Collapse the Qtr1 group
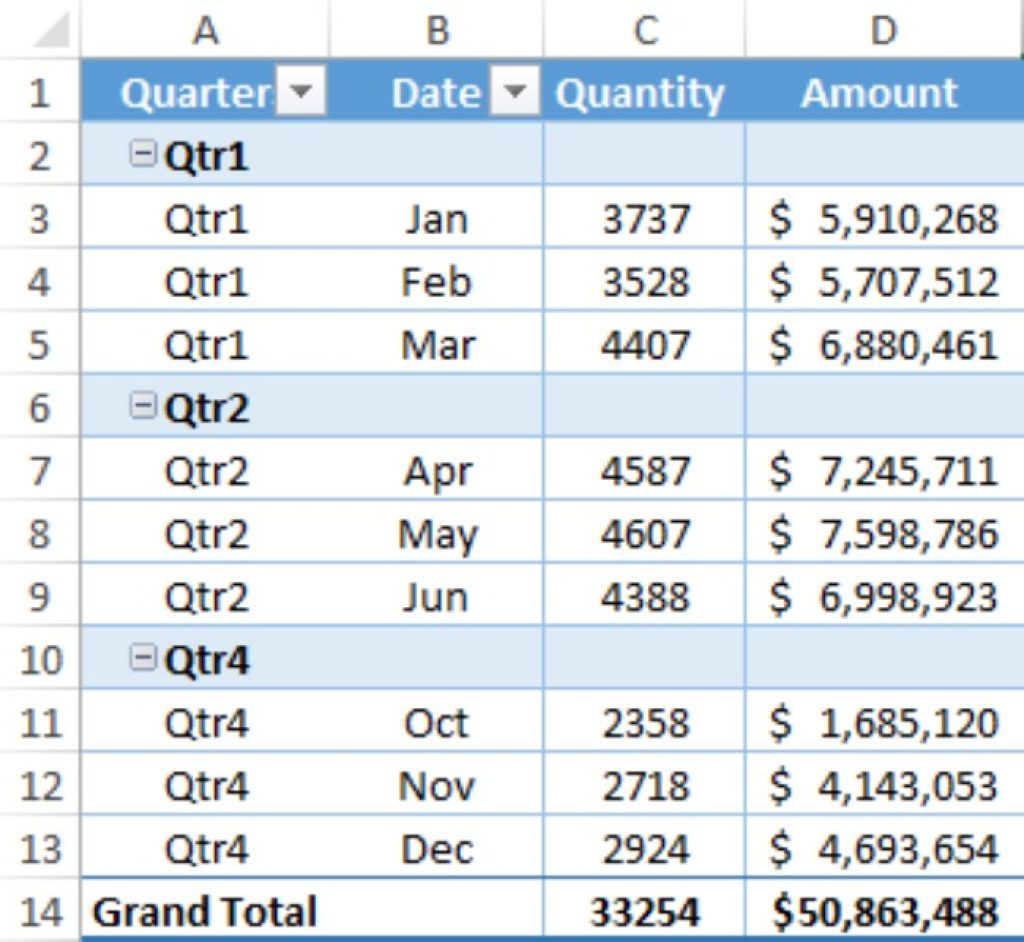This screenshot has height=942, width=1024. click(x=144, y=156)
